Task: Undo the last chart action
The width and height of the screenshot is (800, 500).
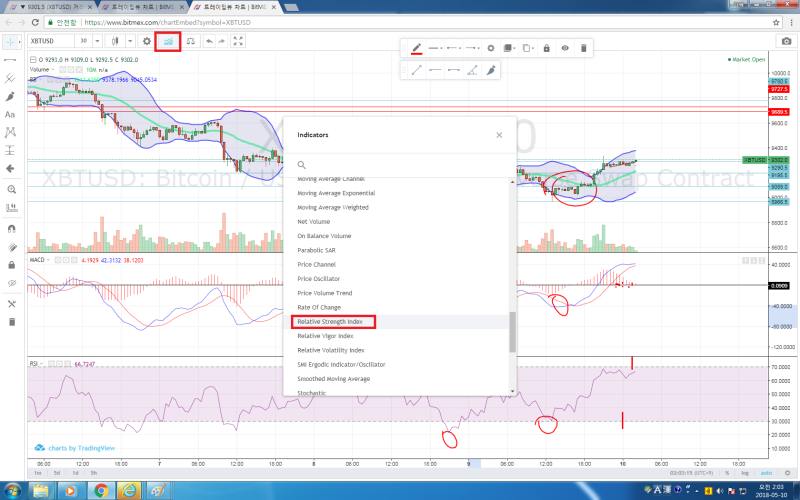Action: point(209,41)
